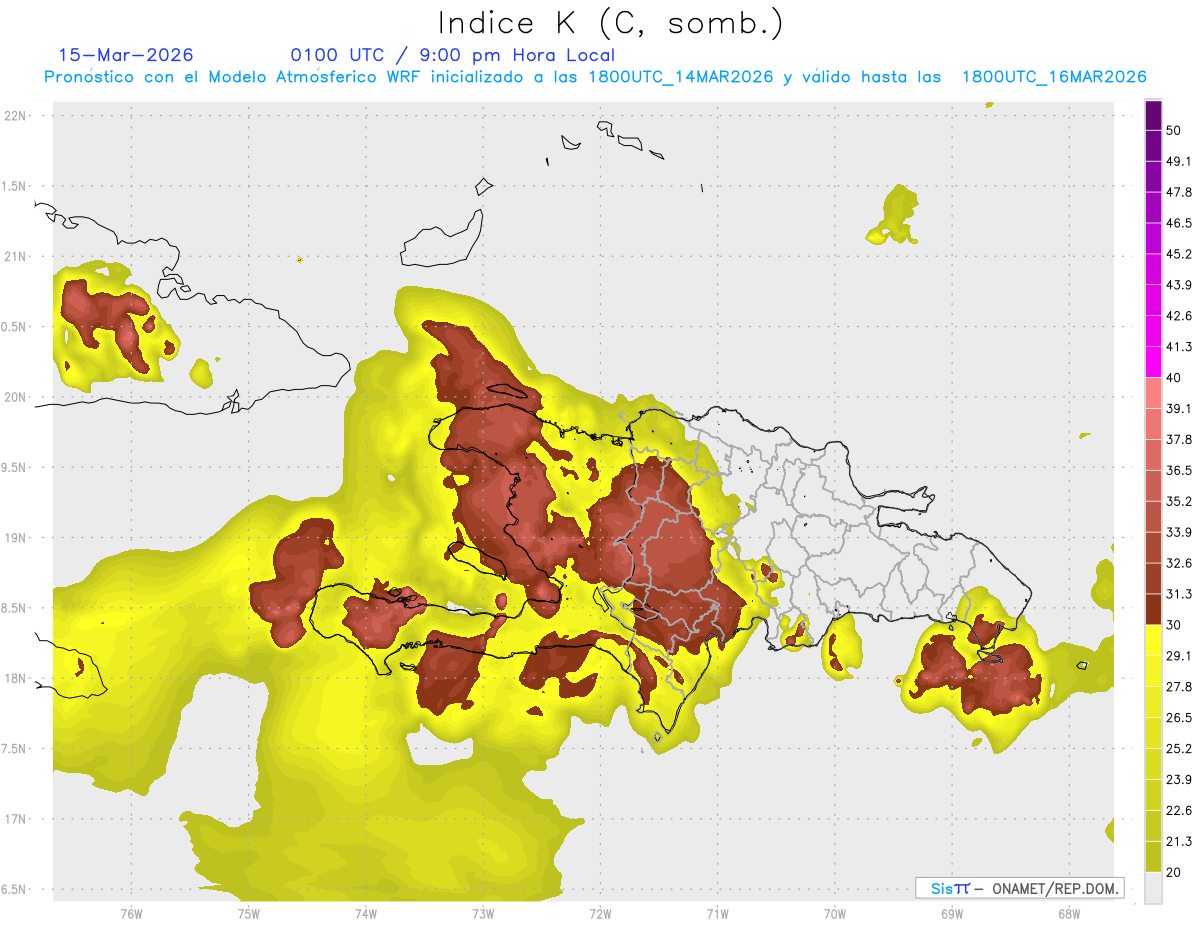Screen dimensions: 1200x927
Task: Select the 68W longitude axis label
Action: pyautogui.click(x=1068, y=913)
